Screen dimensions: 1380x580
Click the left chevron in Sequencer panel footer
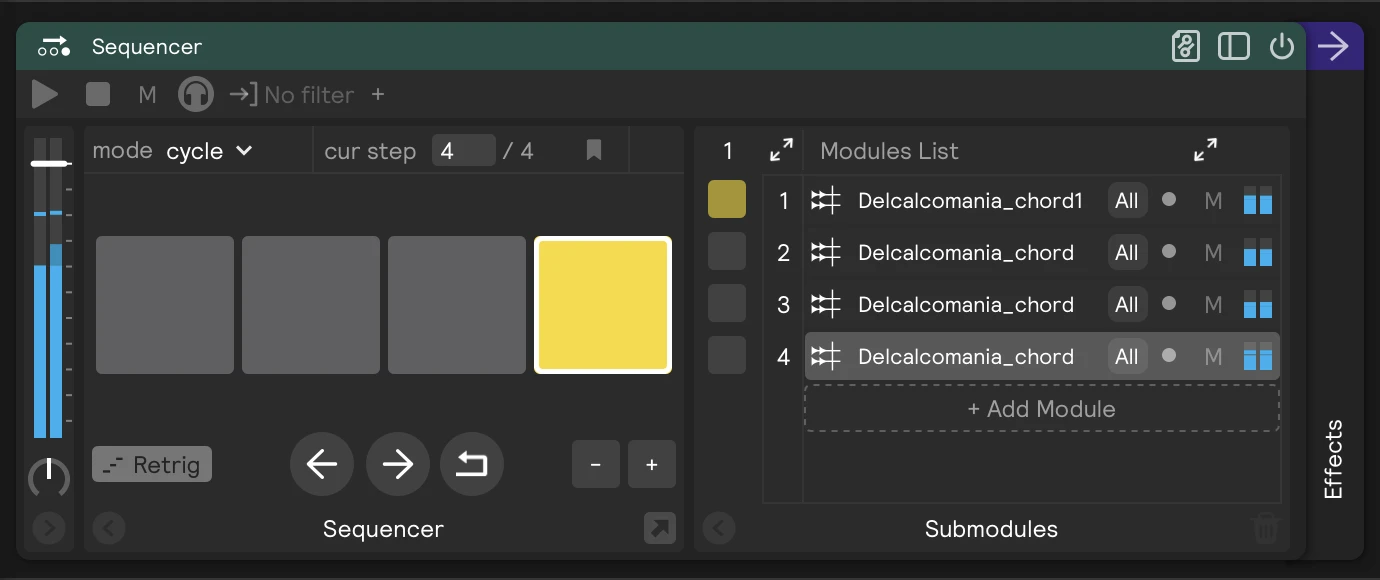coord(109,527)
